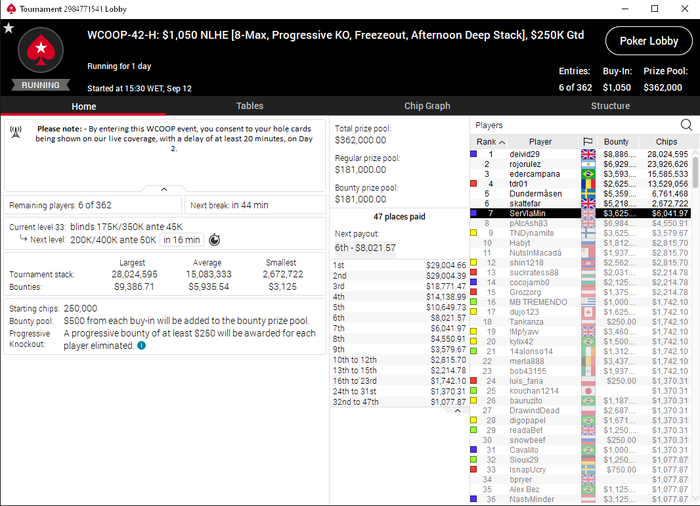Select player deivid29 in the list
The width and height of the screenshot is (700, 506).
point(580,154)
